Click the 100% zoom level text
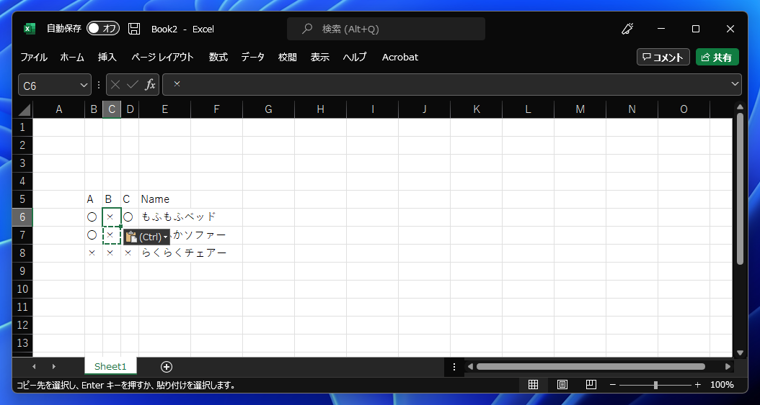Image resolution: width=760 pixels, height=405 pixels. 722,385
